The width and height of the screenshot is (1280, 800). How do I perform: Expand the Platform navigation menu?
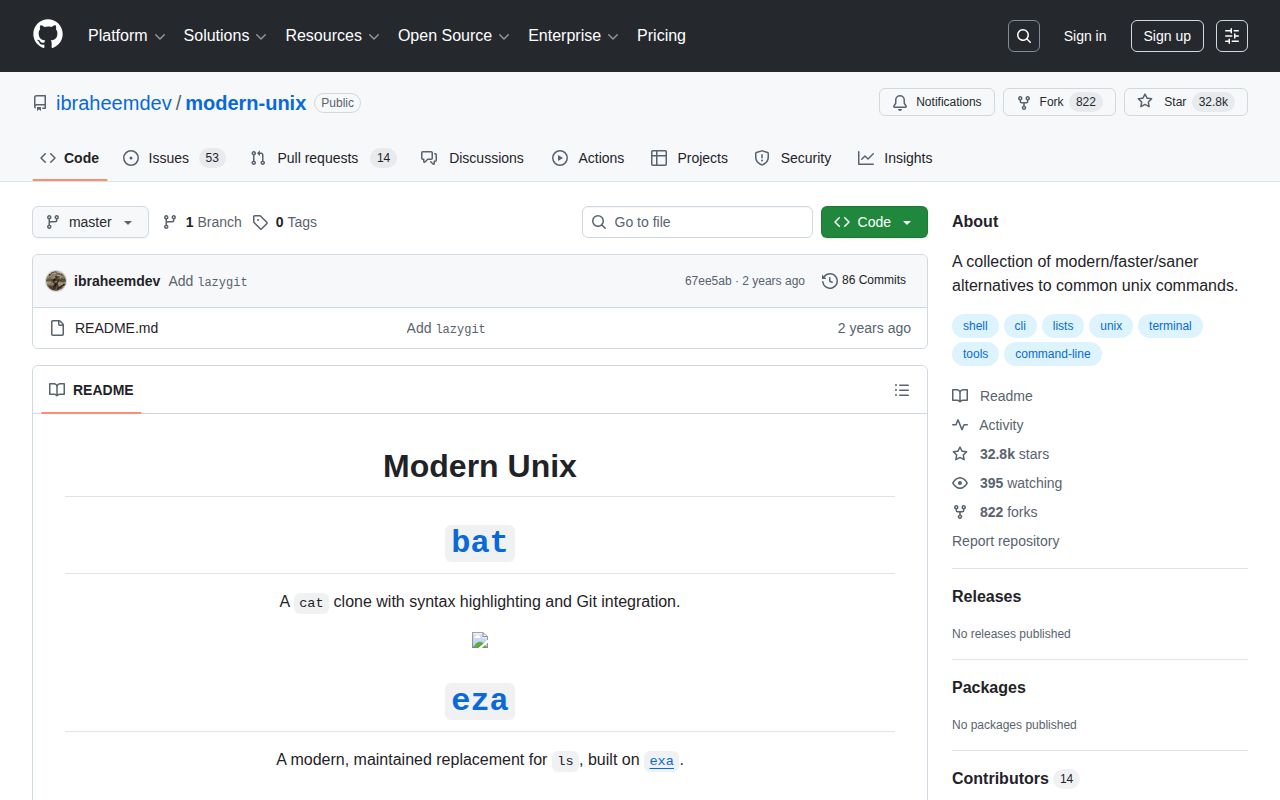[x=125, y=36]
